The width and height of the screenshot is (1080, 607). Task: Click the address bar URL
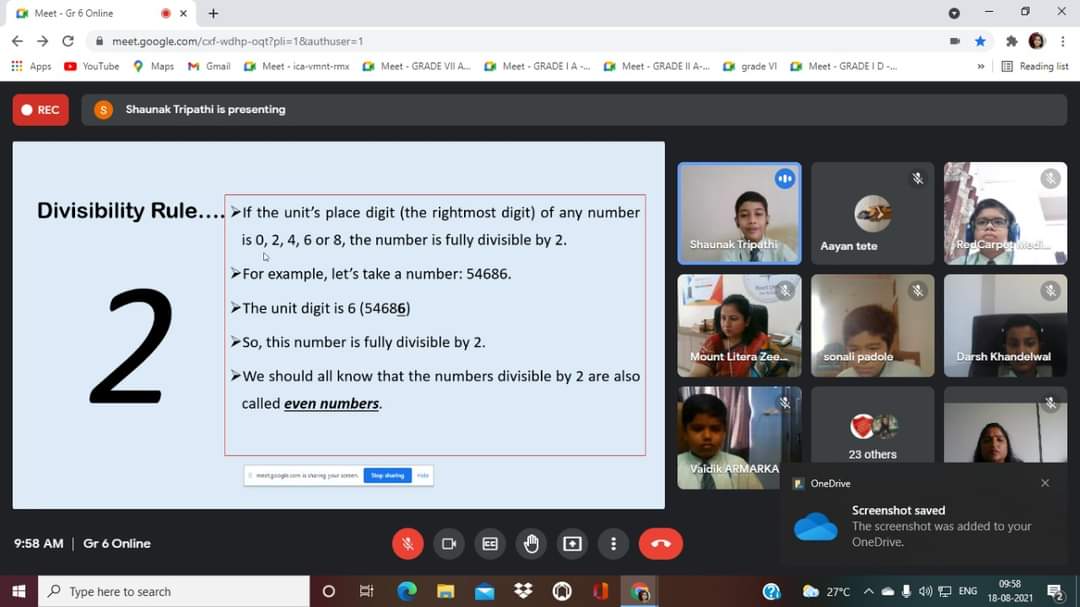pos(238,41)
